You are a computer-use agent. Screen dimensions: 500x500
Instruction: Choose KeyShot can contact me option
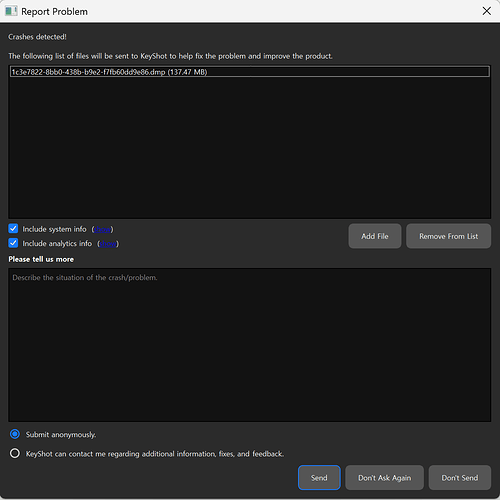[x=15, y=453]
